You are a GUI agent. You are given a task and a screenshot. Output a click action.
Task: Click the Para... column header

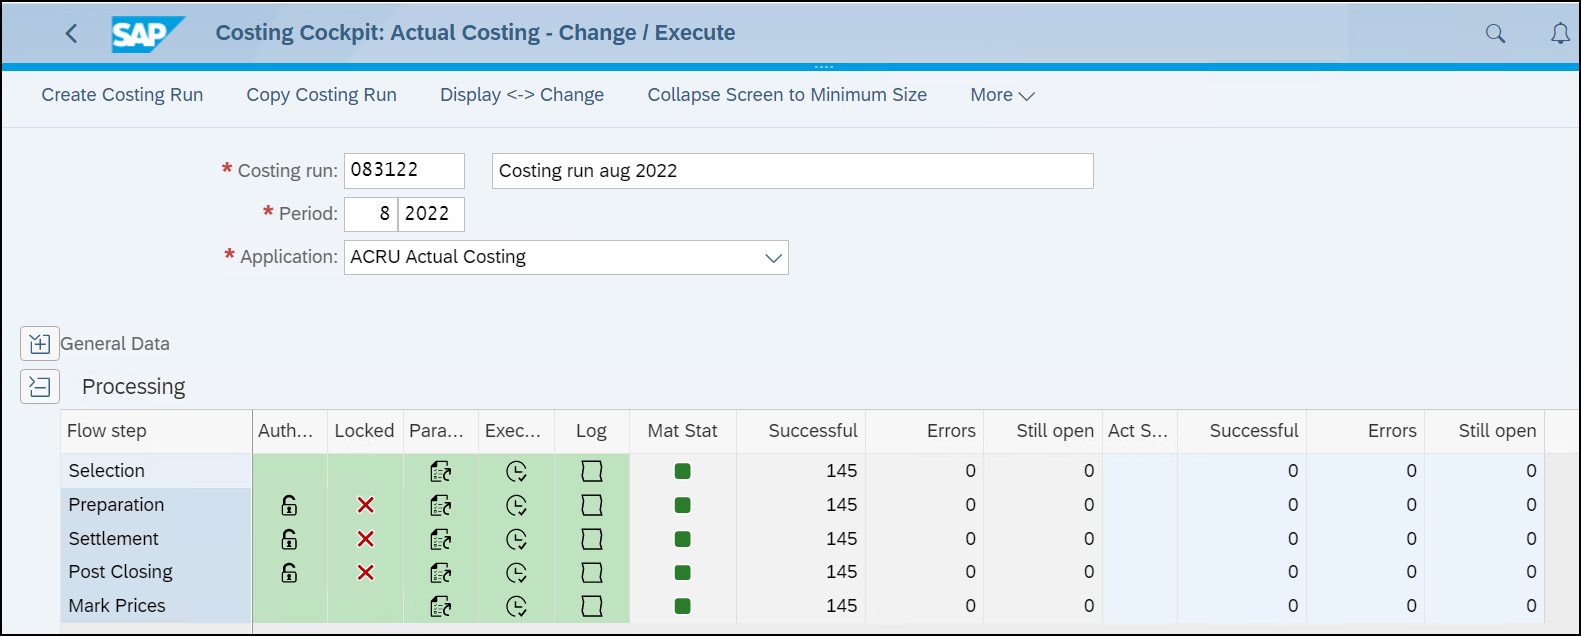point(441,431)
